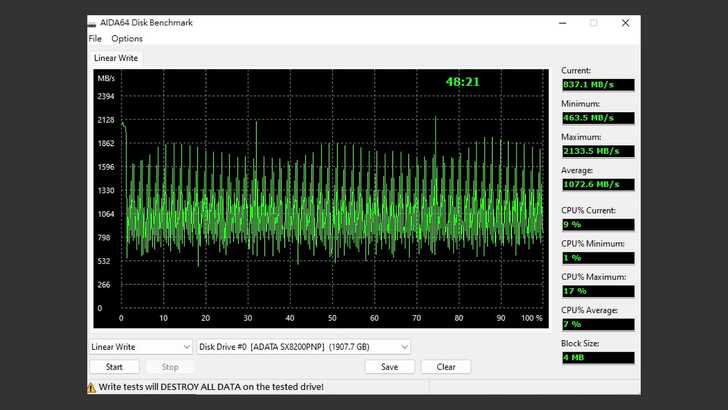This screenshot has height=410, width=728.
Task: Click the warning icon in the status bar
Action: pyautogui.click(x=92, y=387)
